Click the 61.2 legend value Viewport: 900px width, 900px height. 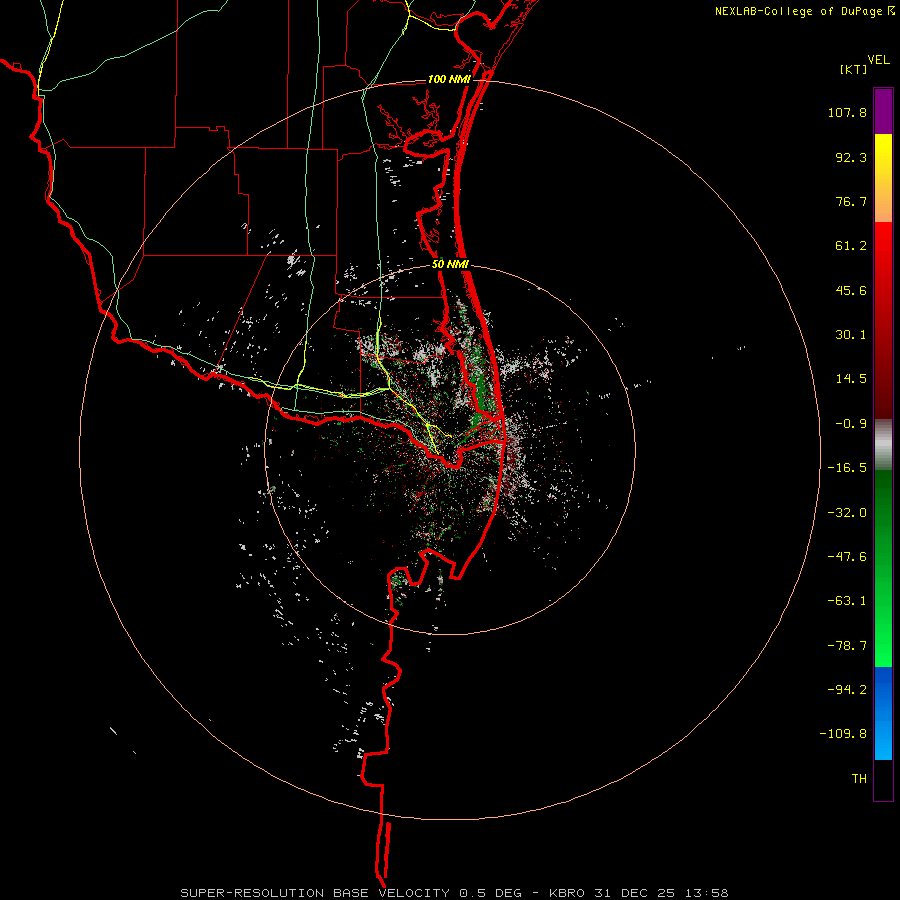(x=851, y=246)
